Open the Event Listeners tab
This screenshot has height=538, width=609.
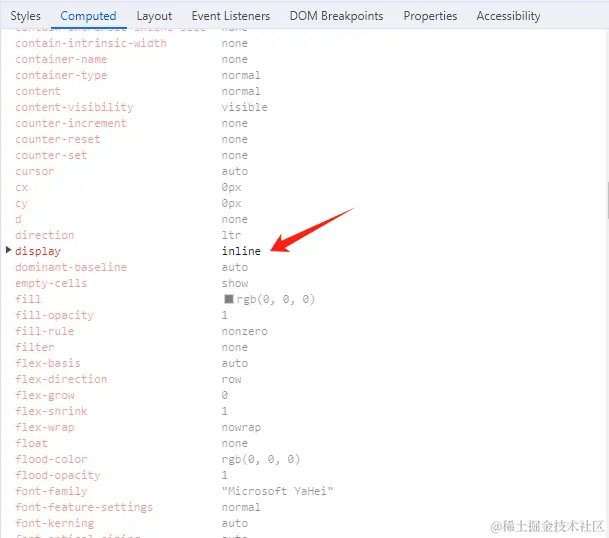(x=231, y=16)
